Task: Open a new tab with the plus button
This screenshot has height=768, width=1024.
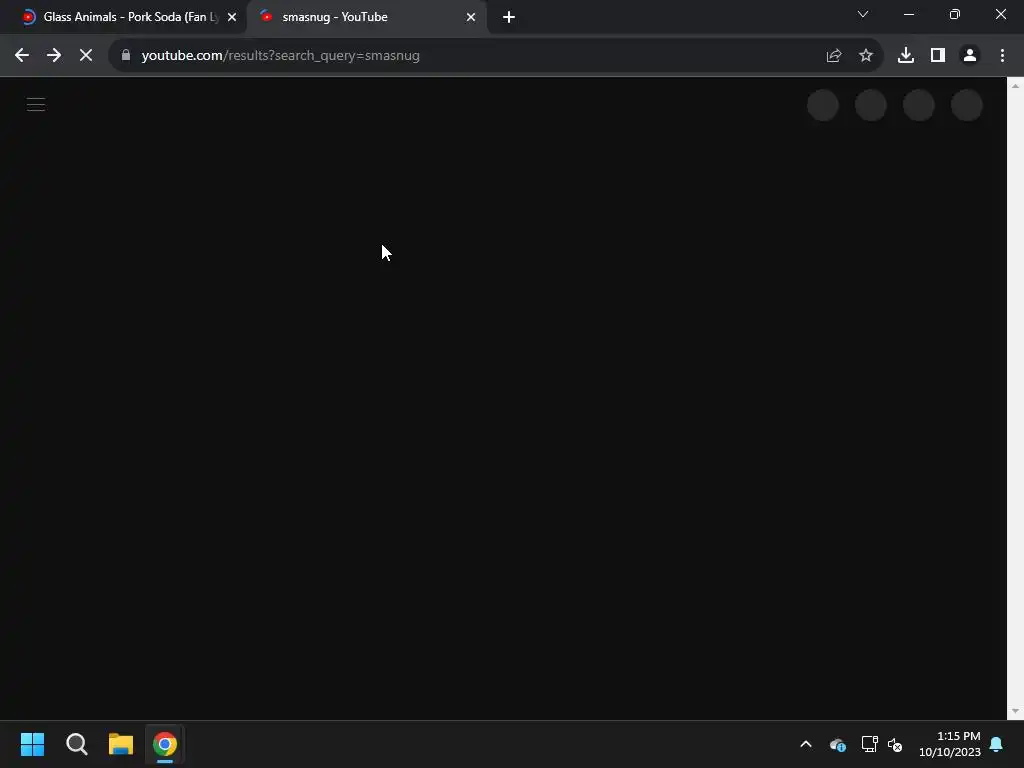Action: click(x=509, y=17)
